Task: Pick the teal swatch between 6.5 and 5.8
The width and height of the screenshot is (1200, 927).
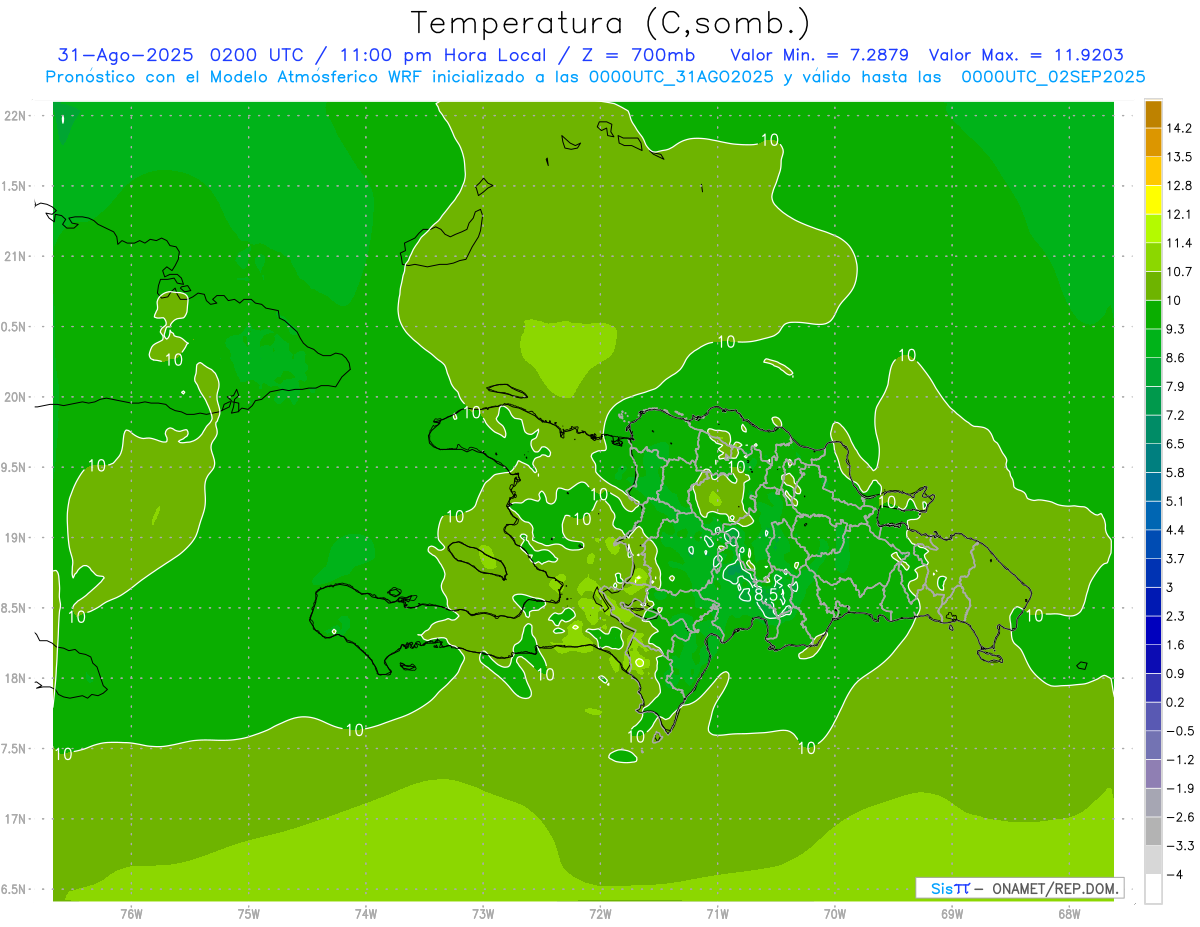Action: [x=1153, y=458]
